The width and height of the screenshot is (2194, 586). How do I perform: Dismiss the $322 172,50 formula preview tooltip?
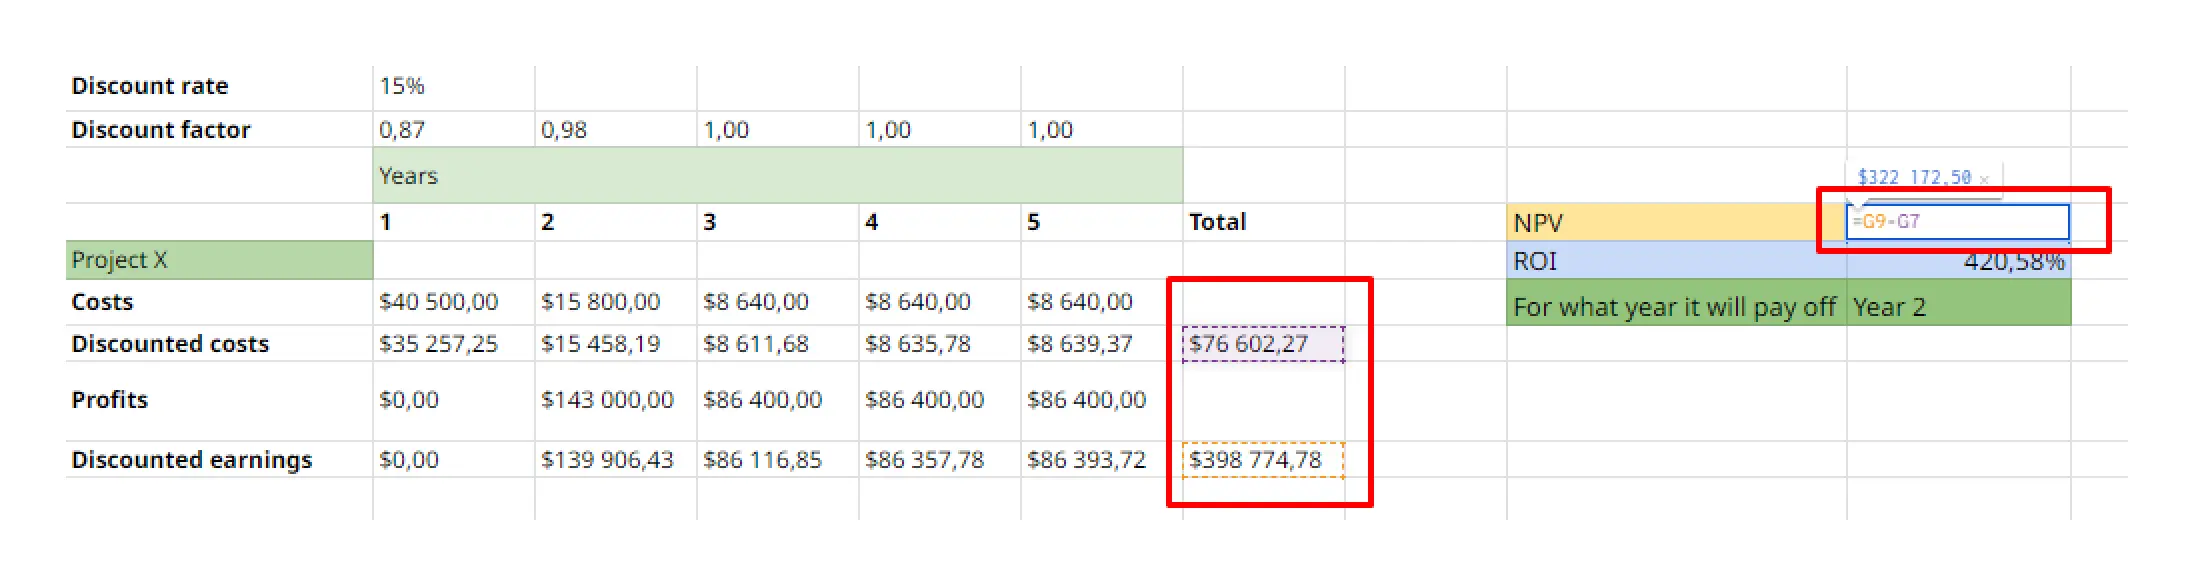(x=1984, y=179)
